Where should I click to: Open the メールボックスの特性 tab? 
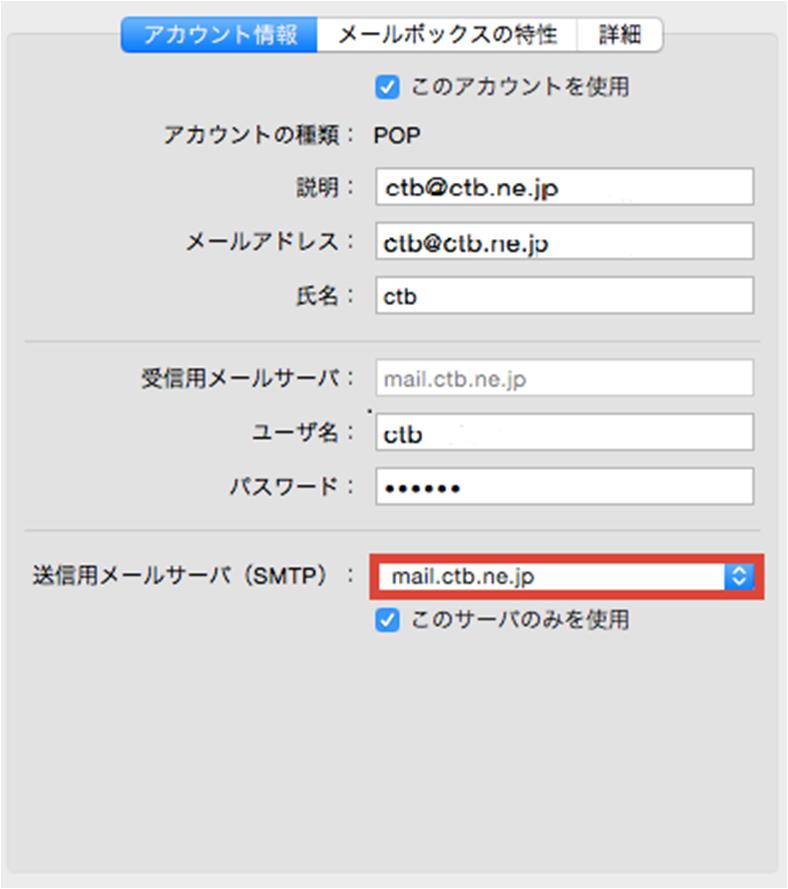pos(447,35)
